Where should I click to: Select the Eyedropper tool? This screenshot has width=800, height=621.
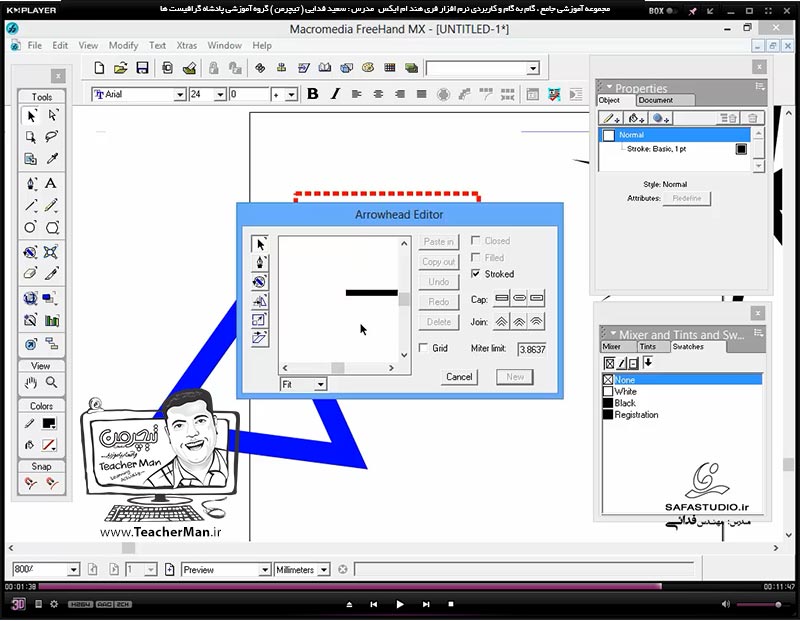(x=52, y=159)
